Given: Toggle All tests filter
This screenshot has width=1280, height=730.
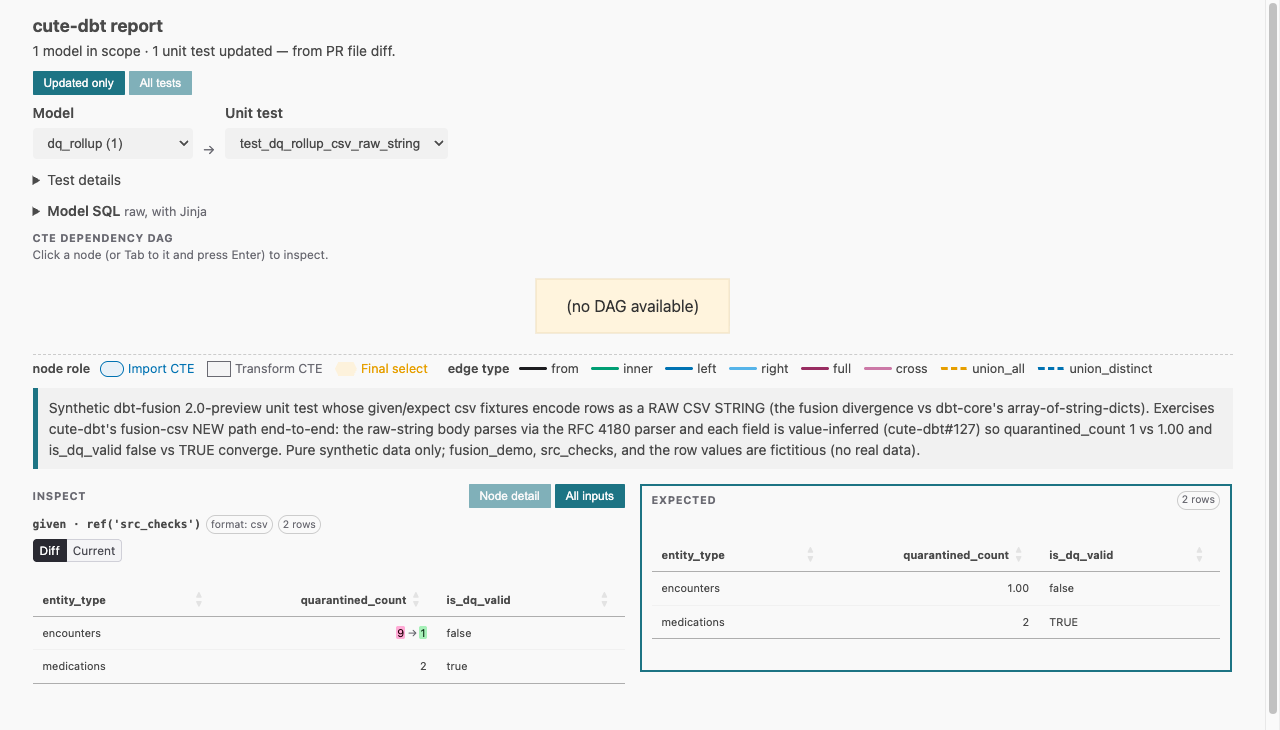Looking at the screenshot, I should [x=160, y=83].
